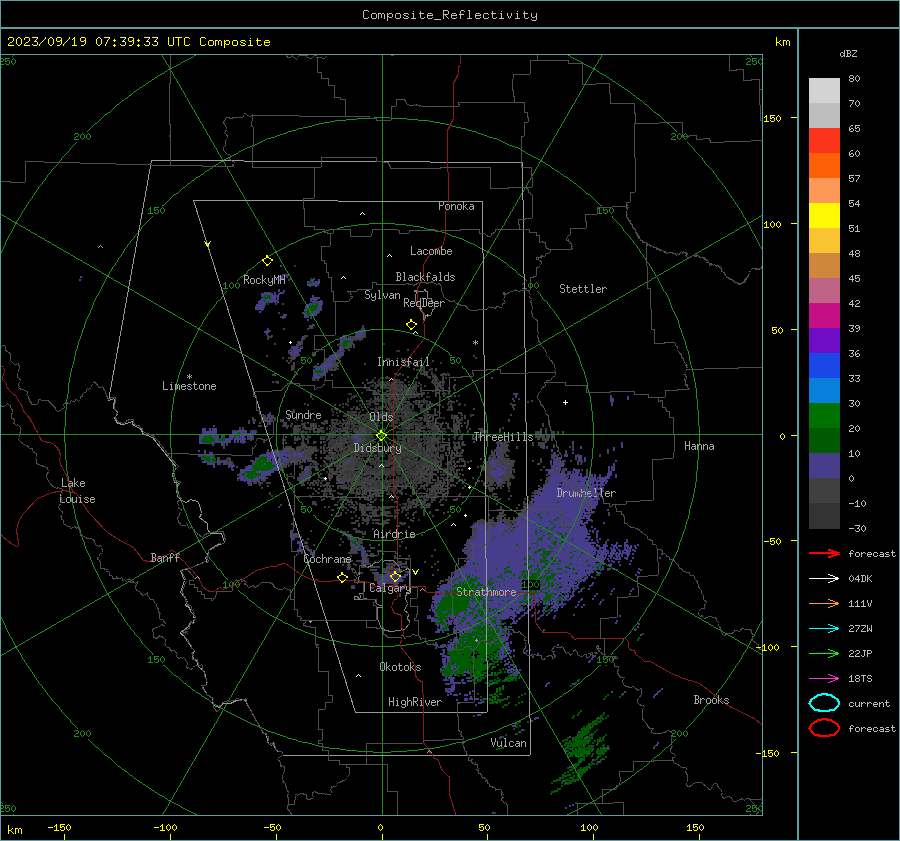Image resolution: width=900 pixels, height=841 pixels.
Task: Click the Limestone label
Action: pyautogui.click(x=189, y=386)
